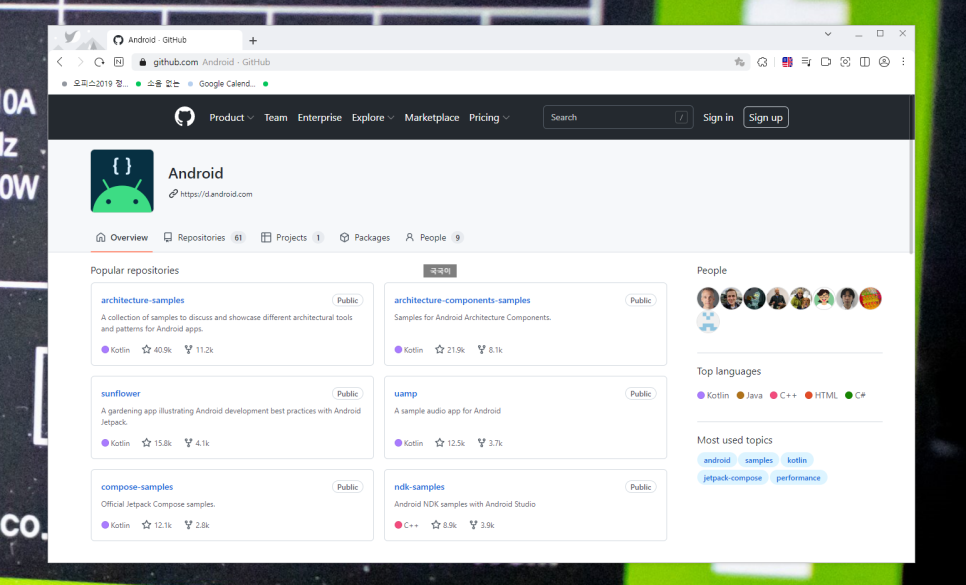The width and height of the screenshot is (966, 585).
Task: Filter by the Kotlin top language
Action: point(713,395)
